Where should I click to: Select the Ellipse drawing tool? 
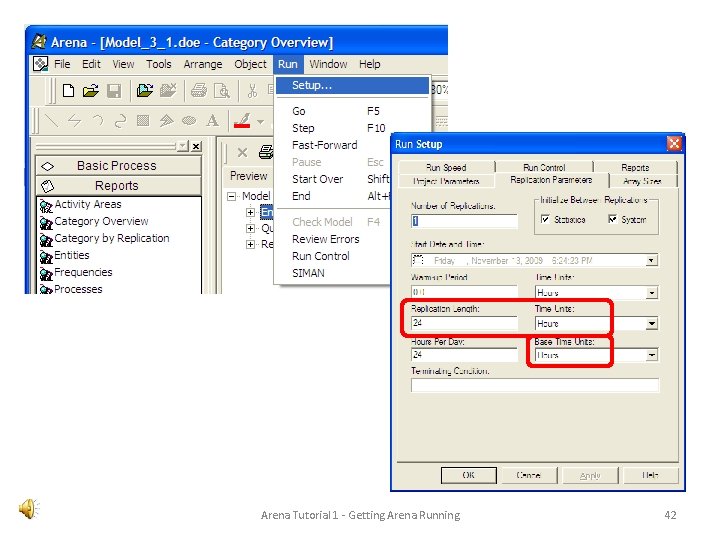click(x=189, y=121)
